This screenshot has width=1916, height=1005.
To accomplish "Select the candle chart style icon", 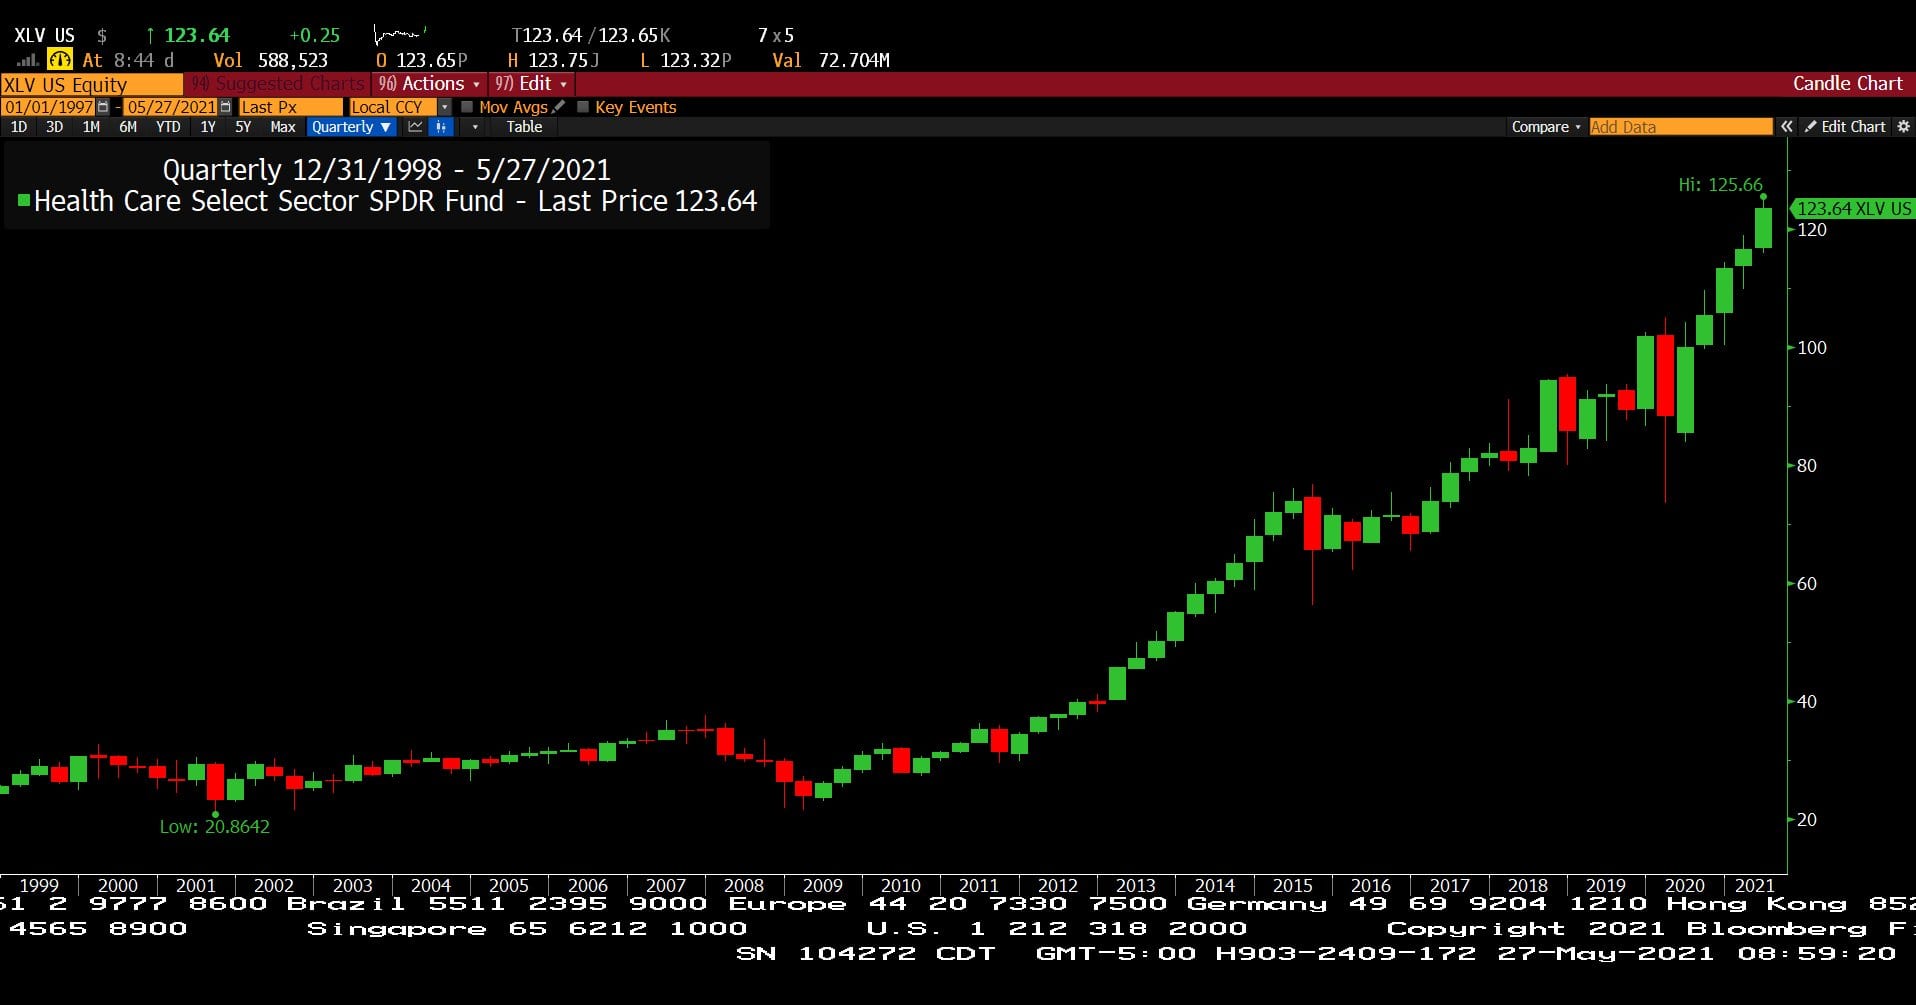I will click(441, 127).
